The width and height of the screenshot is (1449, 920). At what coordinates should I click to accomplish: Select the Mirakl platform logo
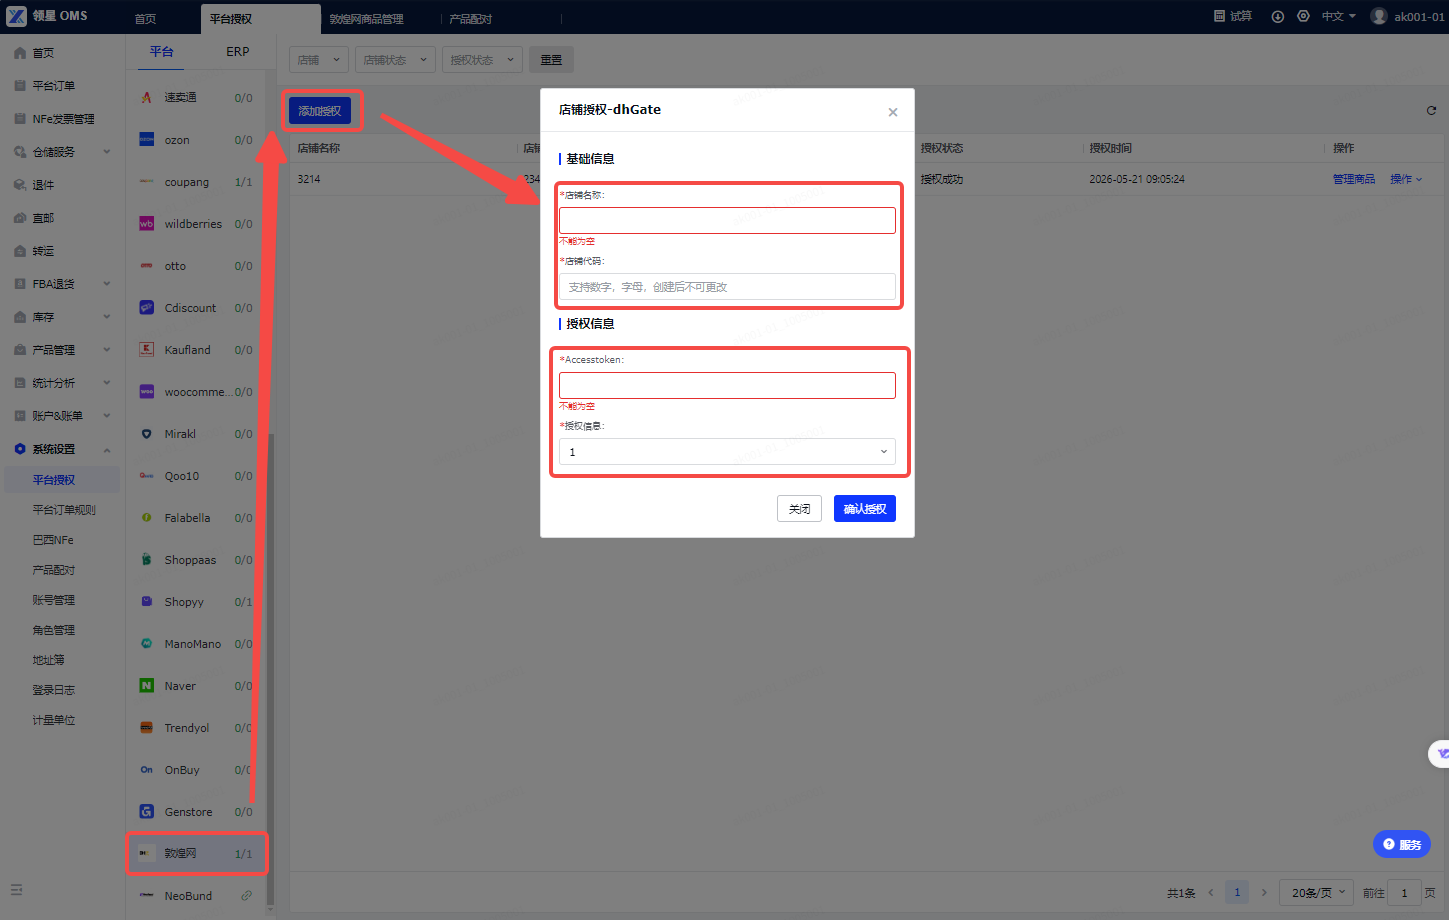click(146, 434)
